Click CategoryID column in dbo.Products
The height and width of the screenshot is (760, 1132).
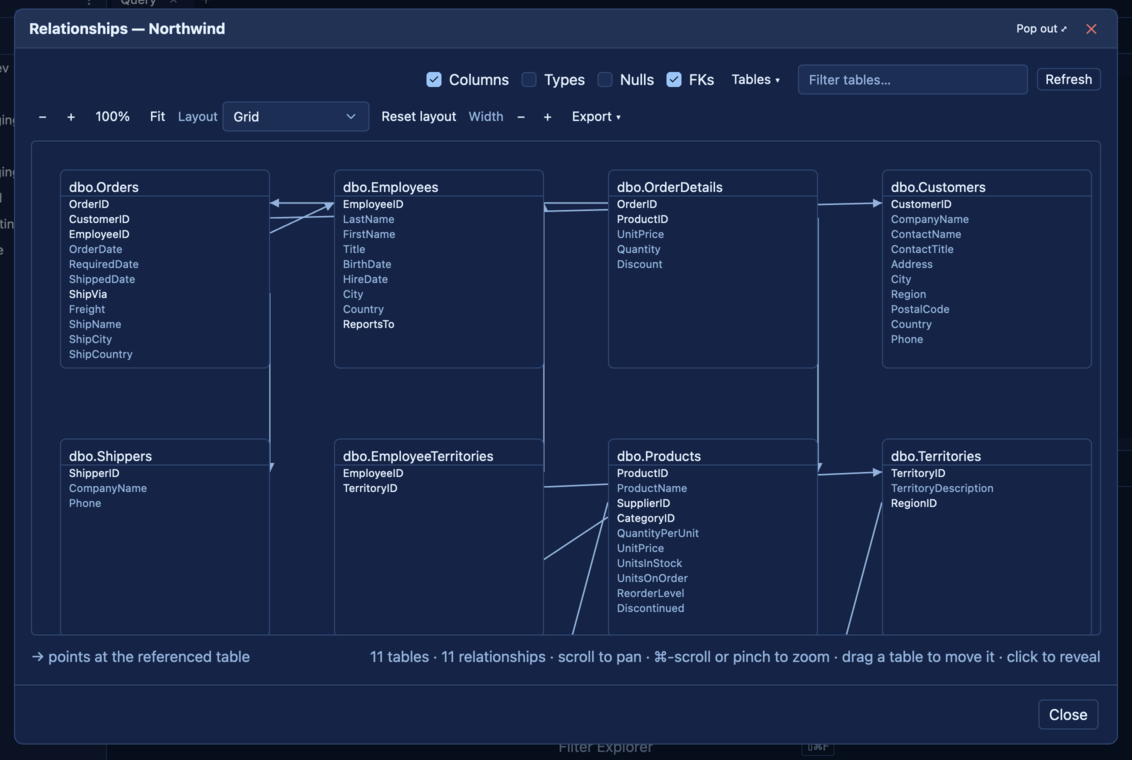coord(645,518)
